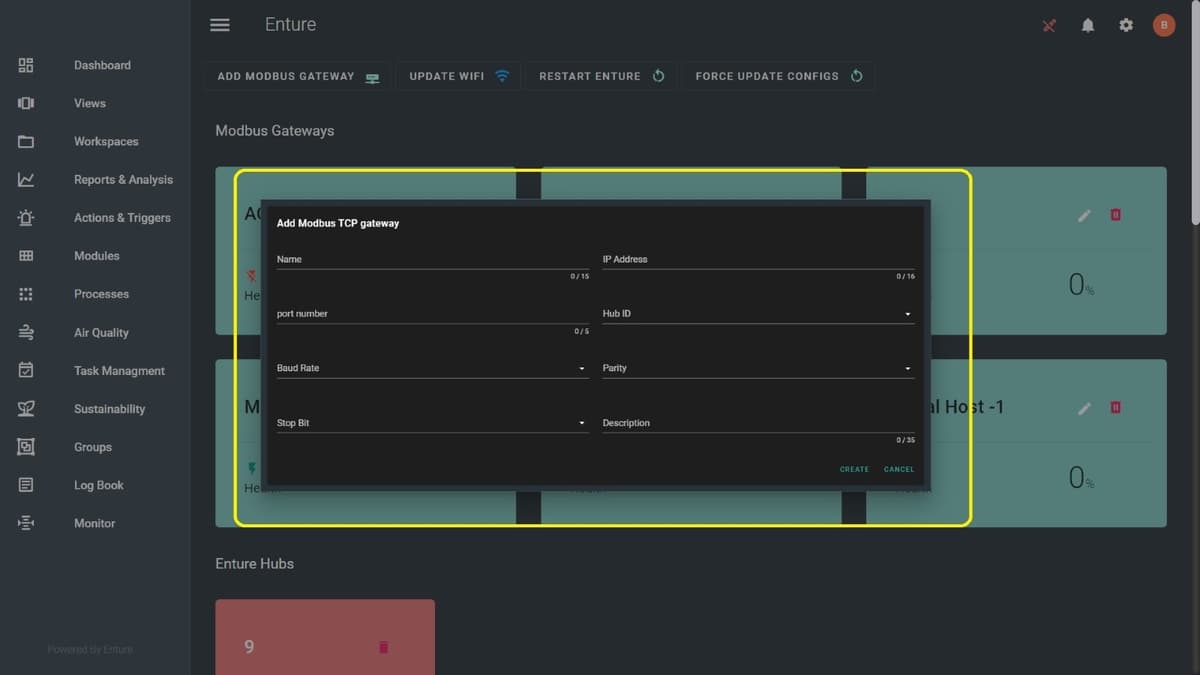The image size is (1200, 675).
Task: Click the Restart Enture button
Action: click(601, 76)
